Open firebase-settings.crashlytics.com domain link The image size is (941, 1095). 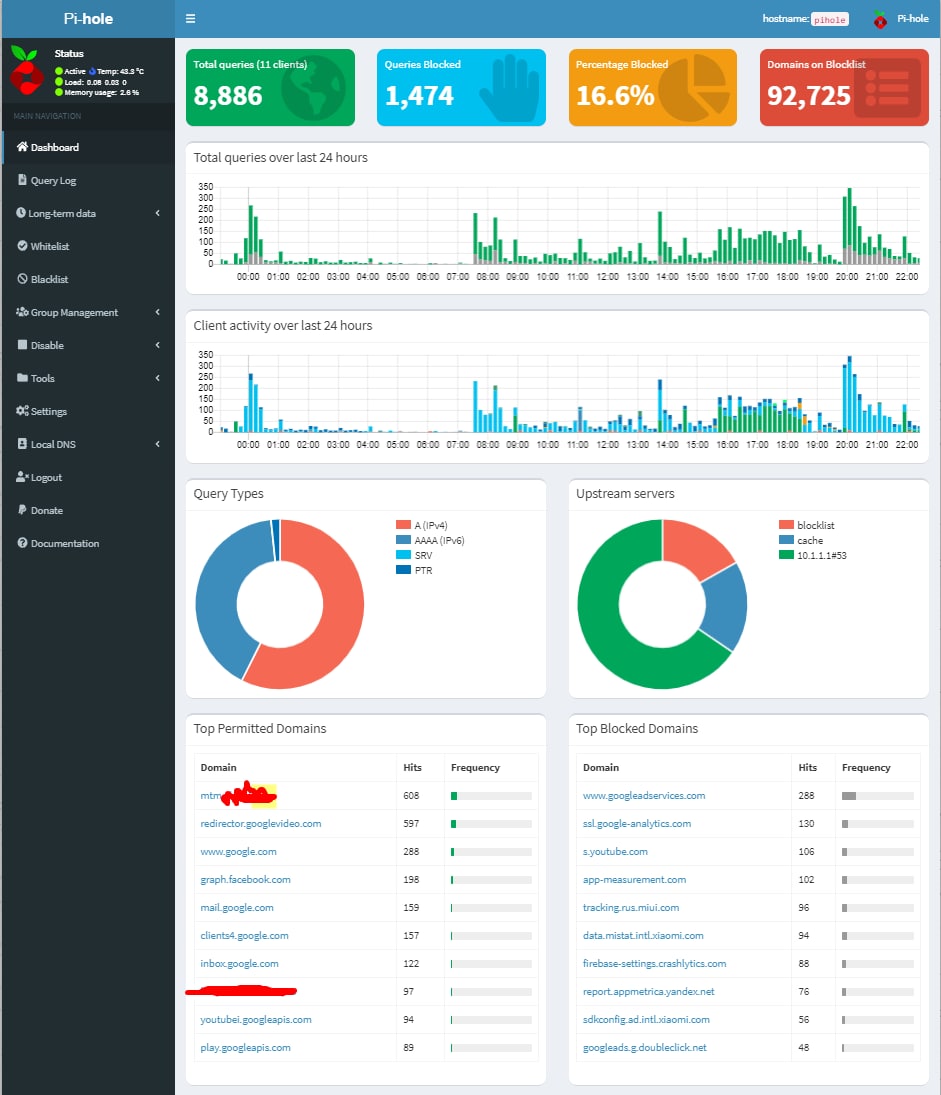point(655,963)
